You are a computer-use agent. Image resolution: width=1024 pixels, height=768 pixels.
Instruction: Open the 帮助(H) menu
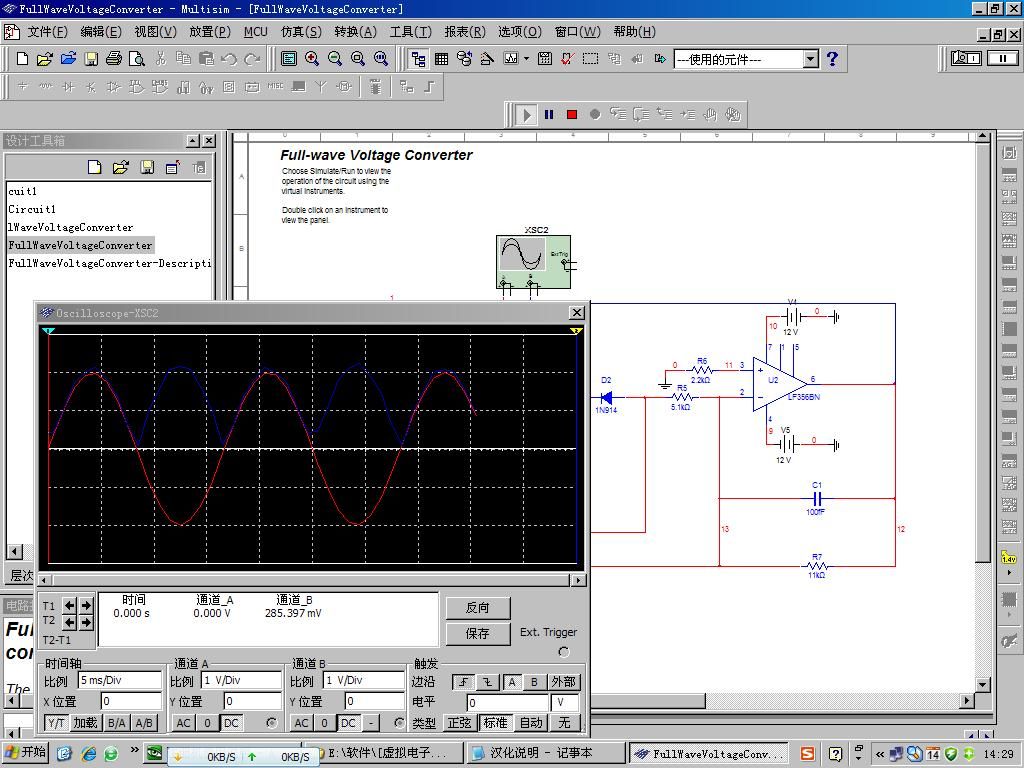(x=634, y=31)
